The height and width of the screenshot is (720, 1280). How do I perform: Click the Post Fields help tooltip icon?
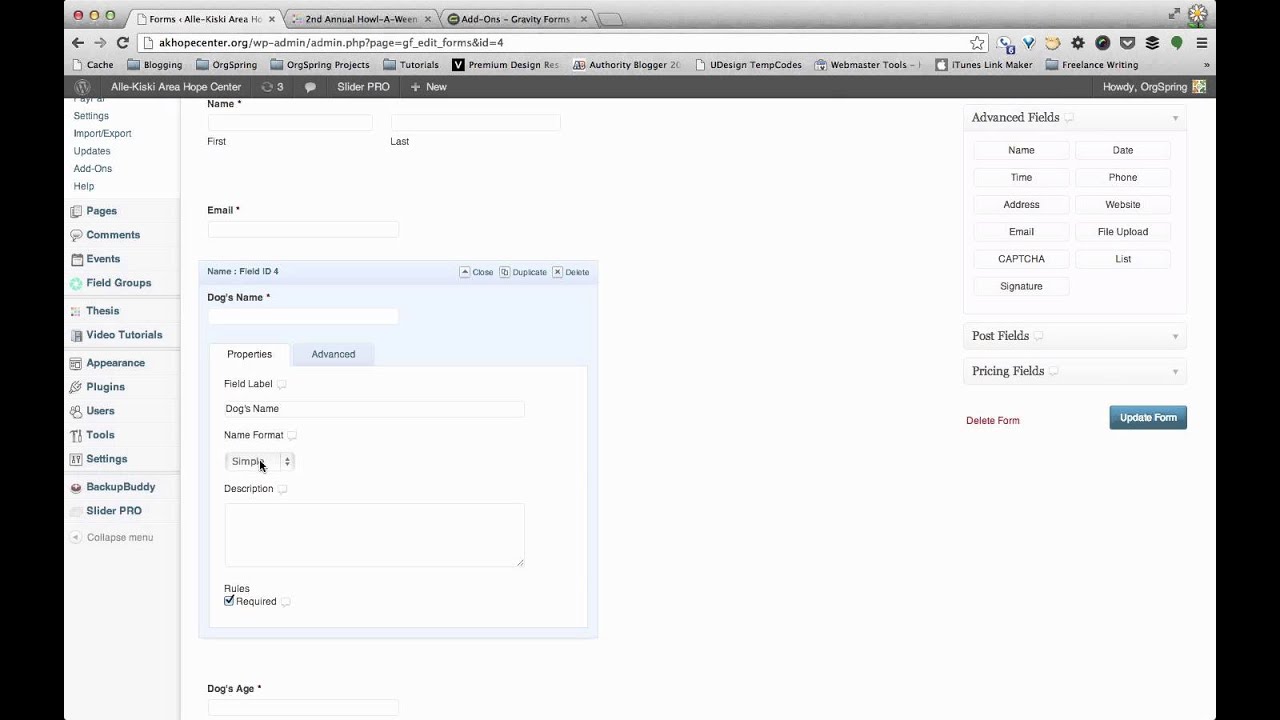click(1038, 336)
